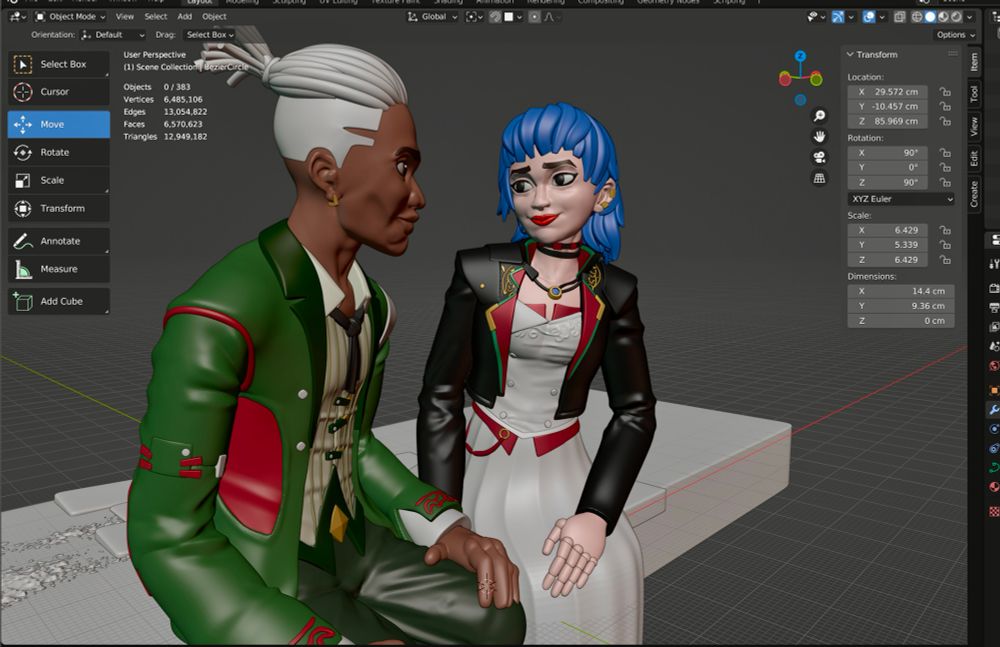Open the Select menu
The height and width of the screenshot is (647, 1000).
(156, 17)
